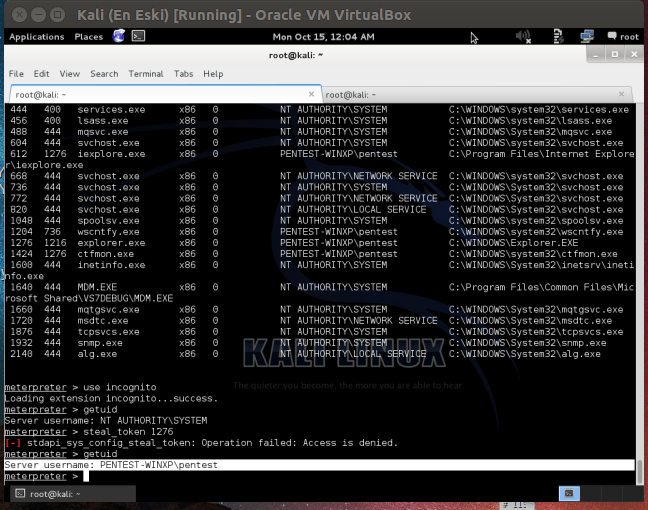Click the MDM.EXE process name

coord(97,287)
